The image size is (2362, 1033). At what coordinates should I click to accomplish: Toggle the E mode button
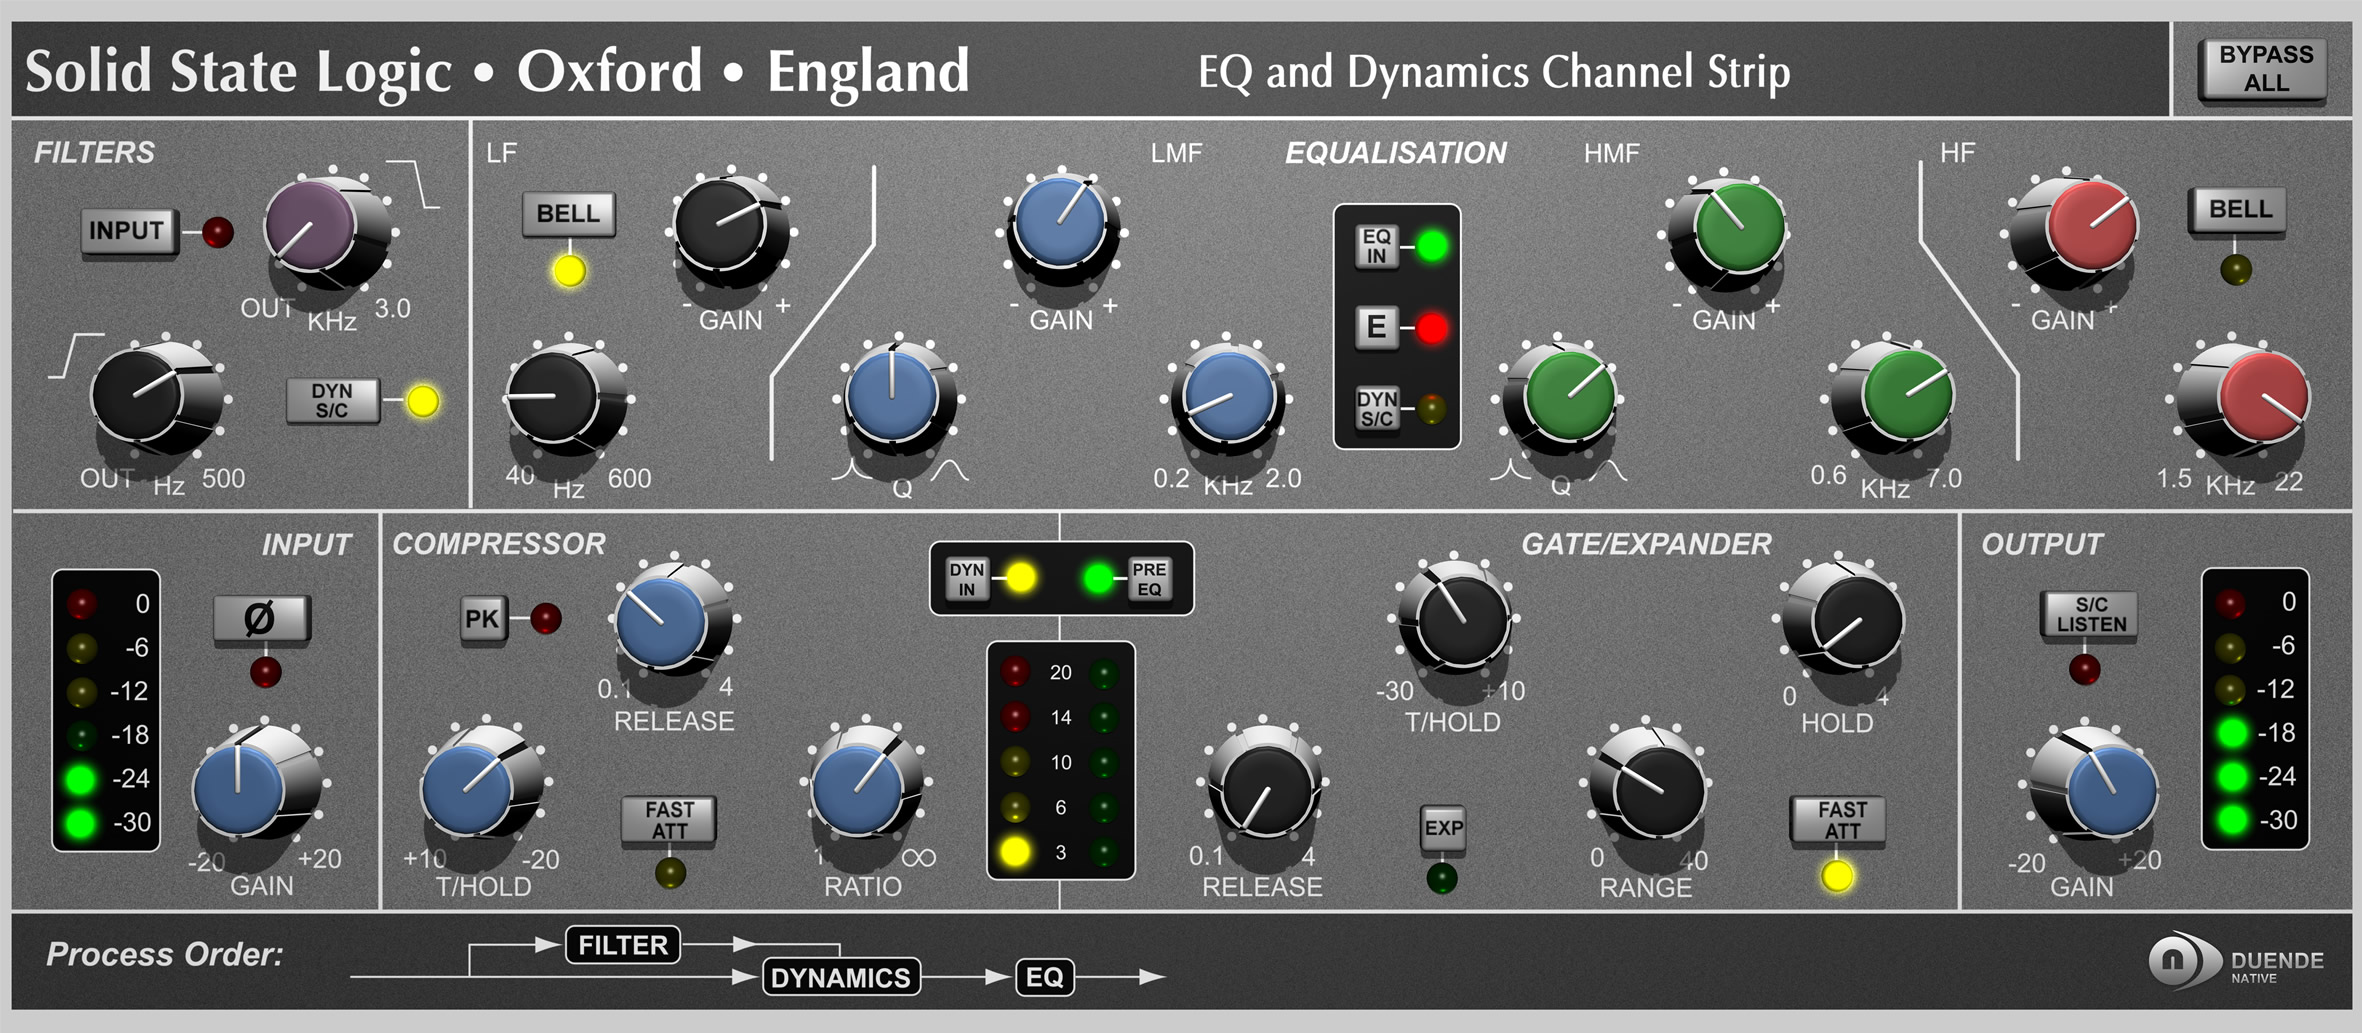point(1376,327)
